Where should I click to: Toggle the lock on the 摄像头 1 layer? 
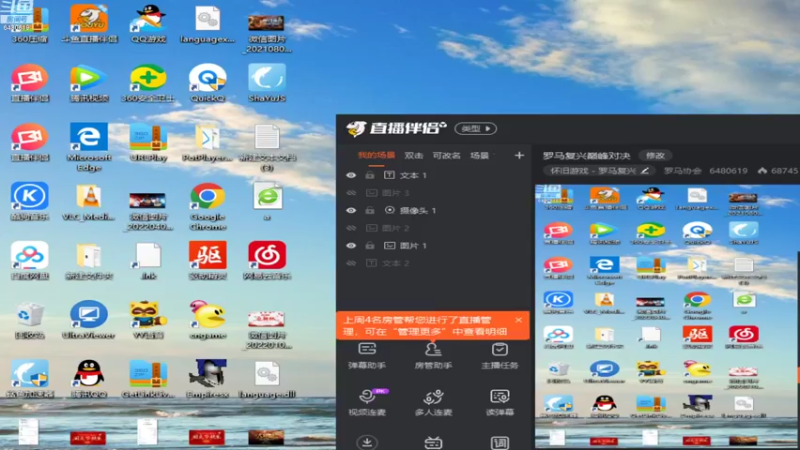370,210
